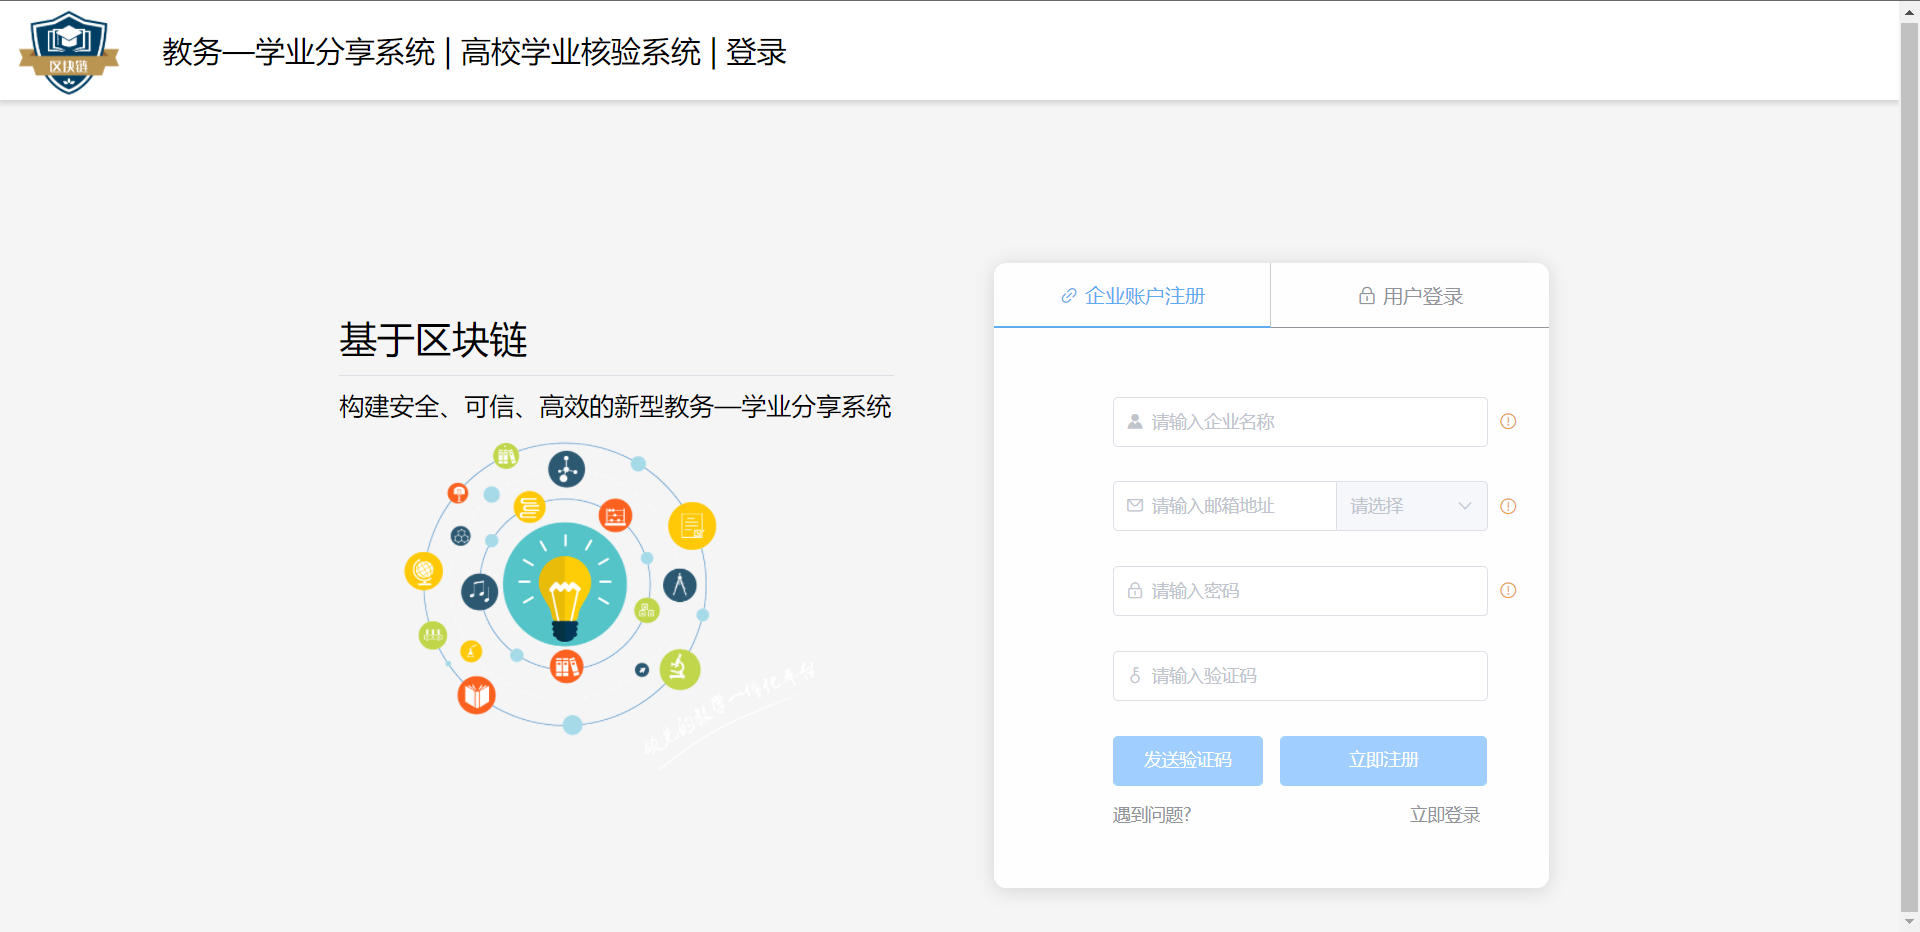
Task: Switch to the 用户登录 tab
Action: point(1410,296)
